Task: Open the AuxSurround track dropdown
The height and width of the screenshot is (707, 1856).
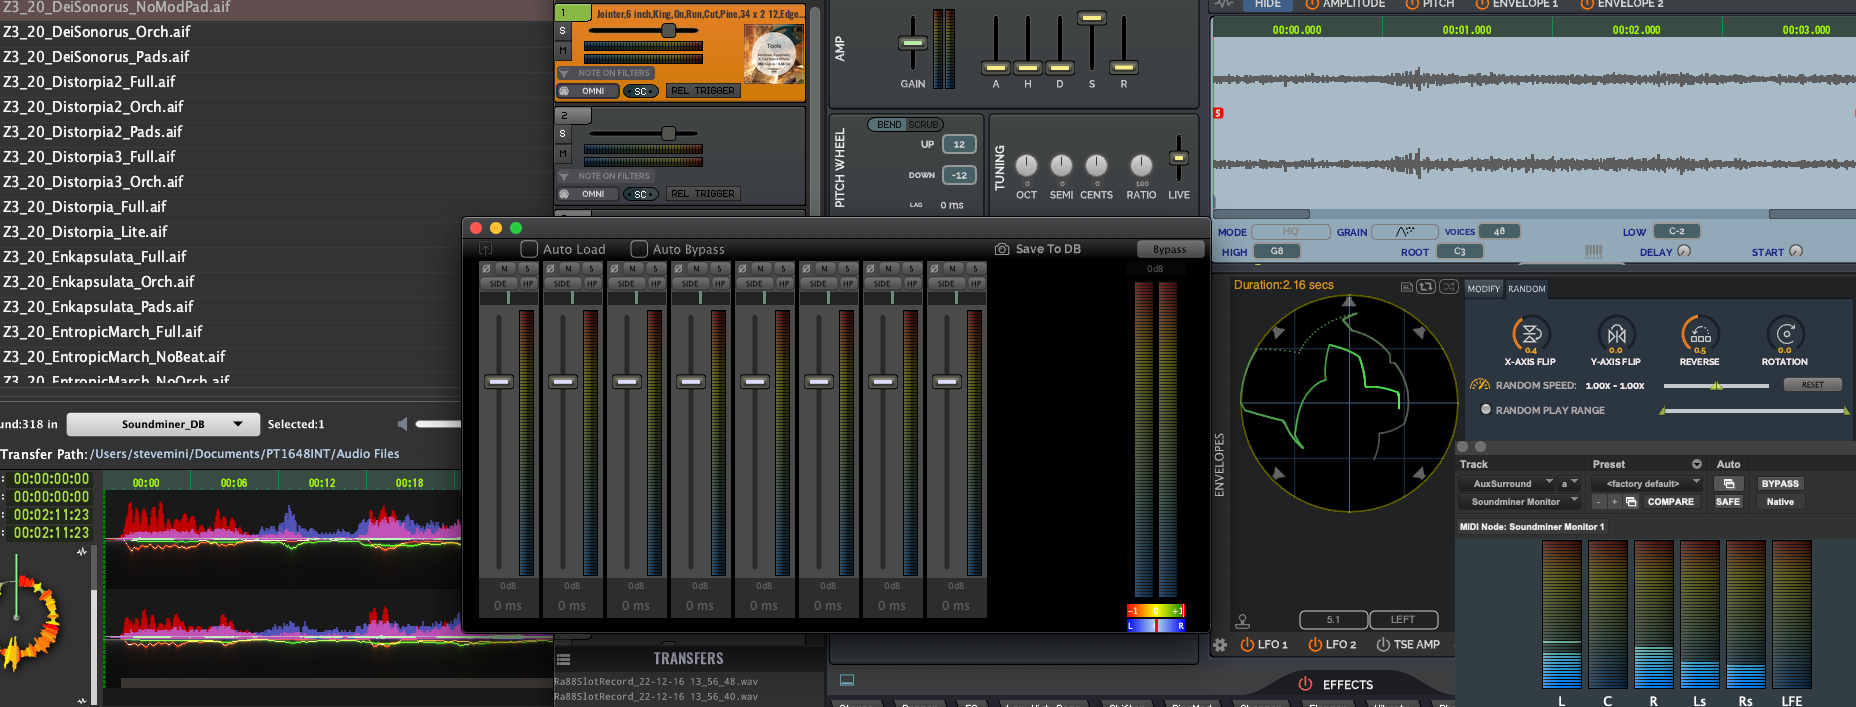Action: pos(1507,484)
